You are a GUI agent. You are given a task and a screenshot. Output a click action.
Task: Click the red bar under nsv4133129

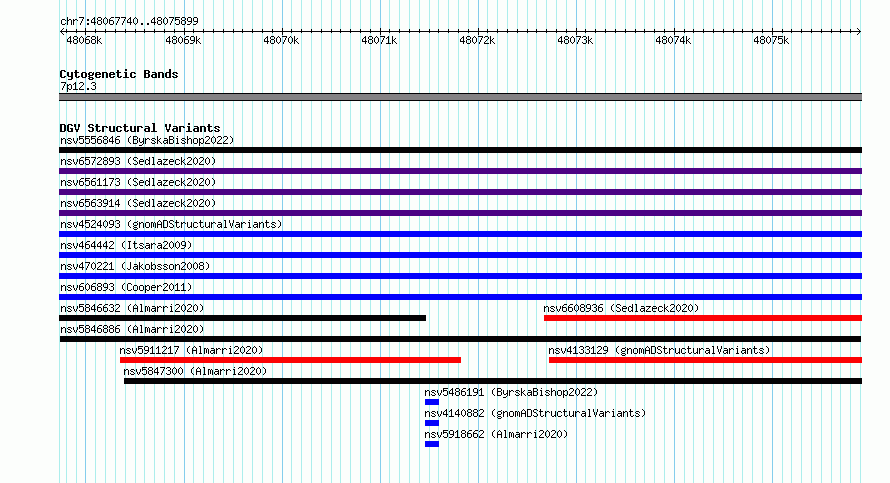click(706, 360)
